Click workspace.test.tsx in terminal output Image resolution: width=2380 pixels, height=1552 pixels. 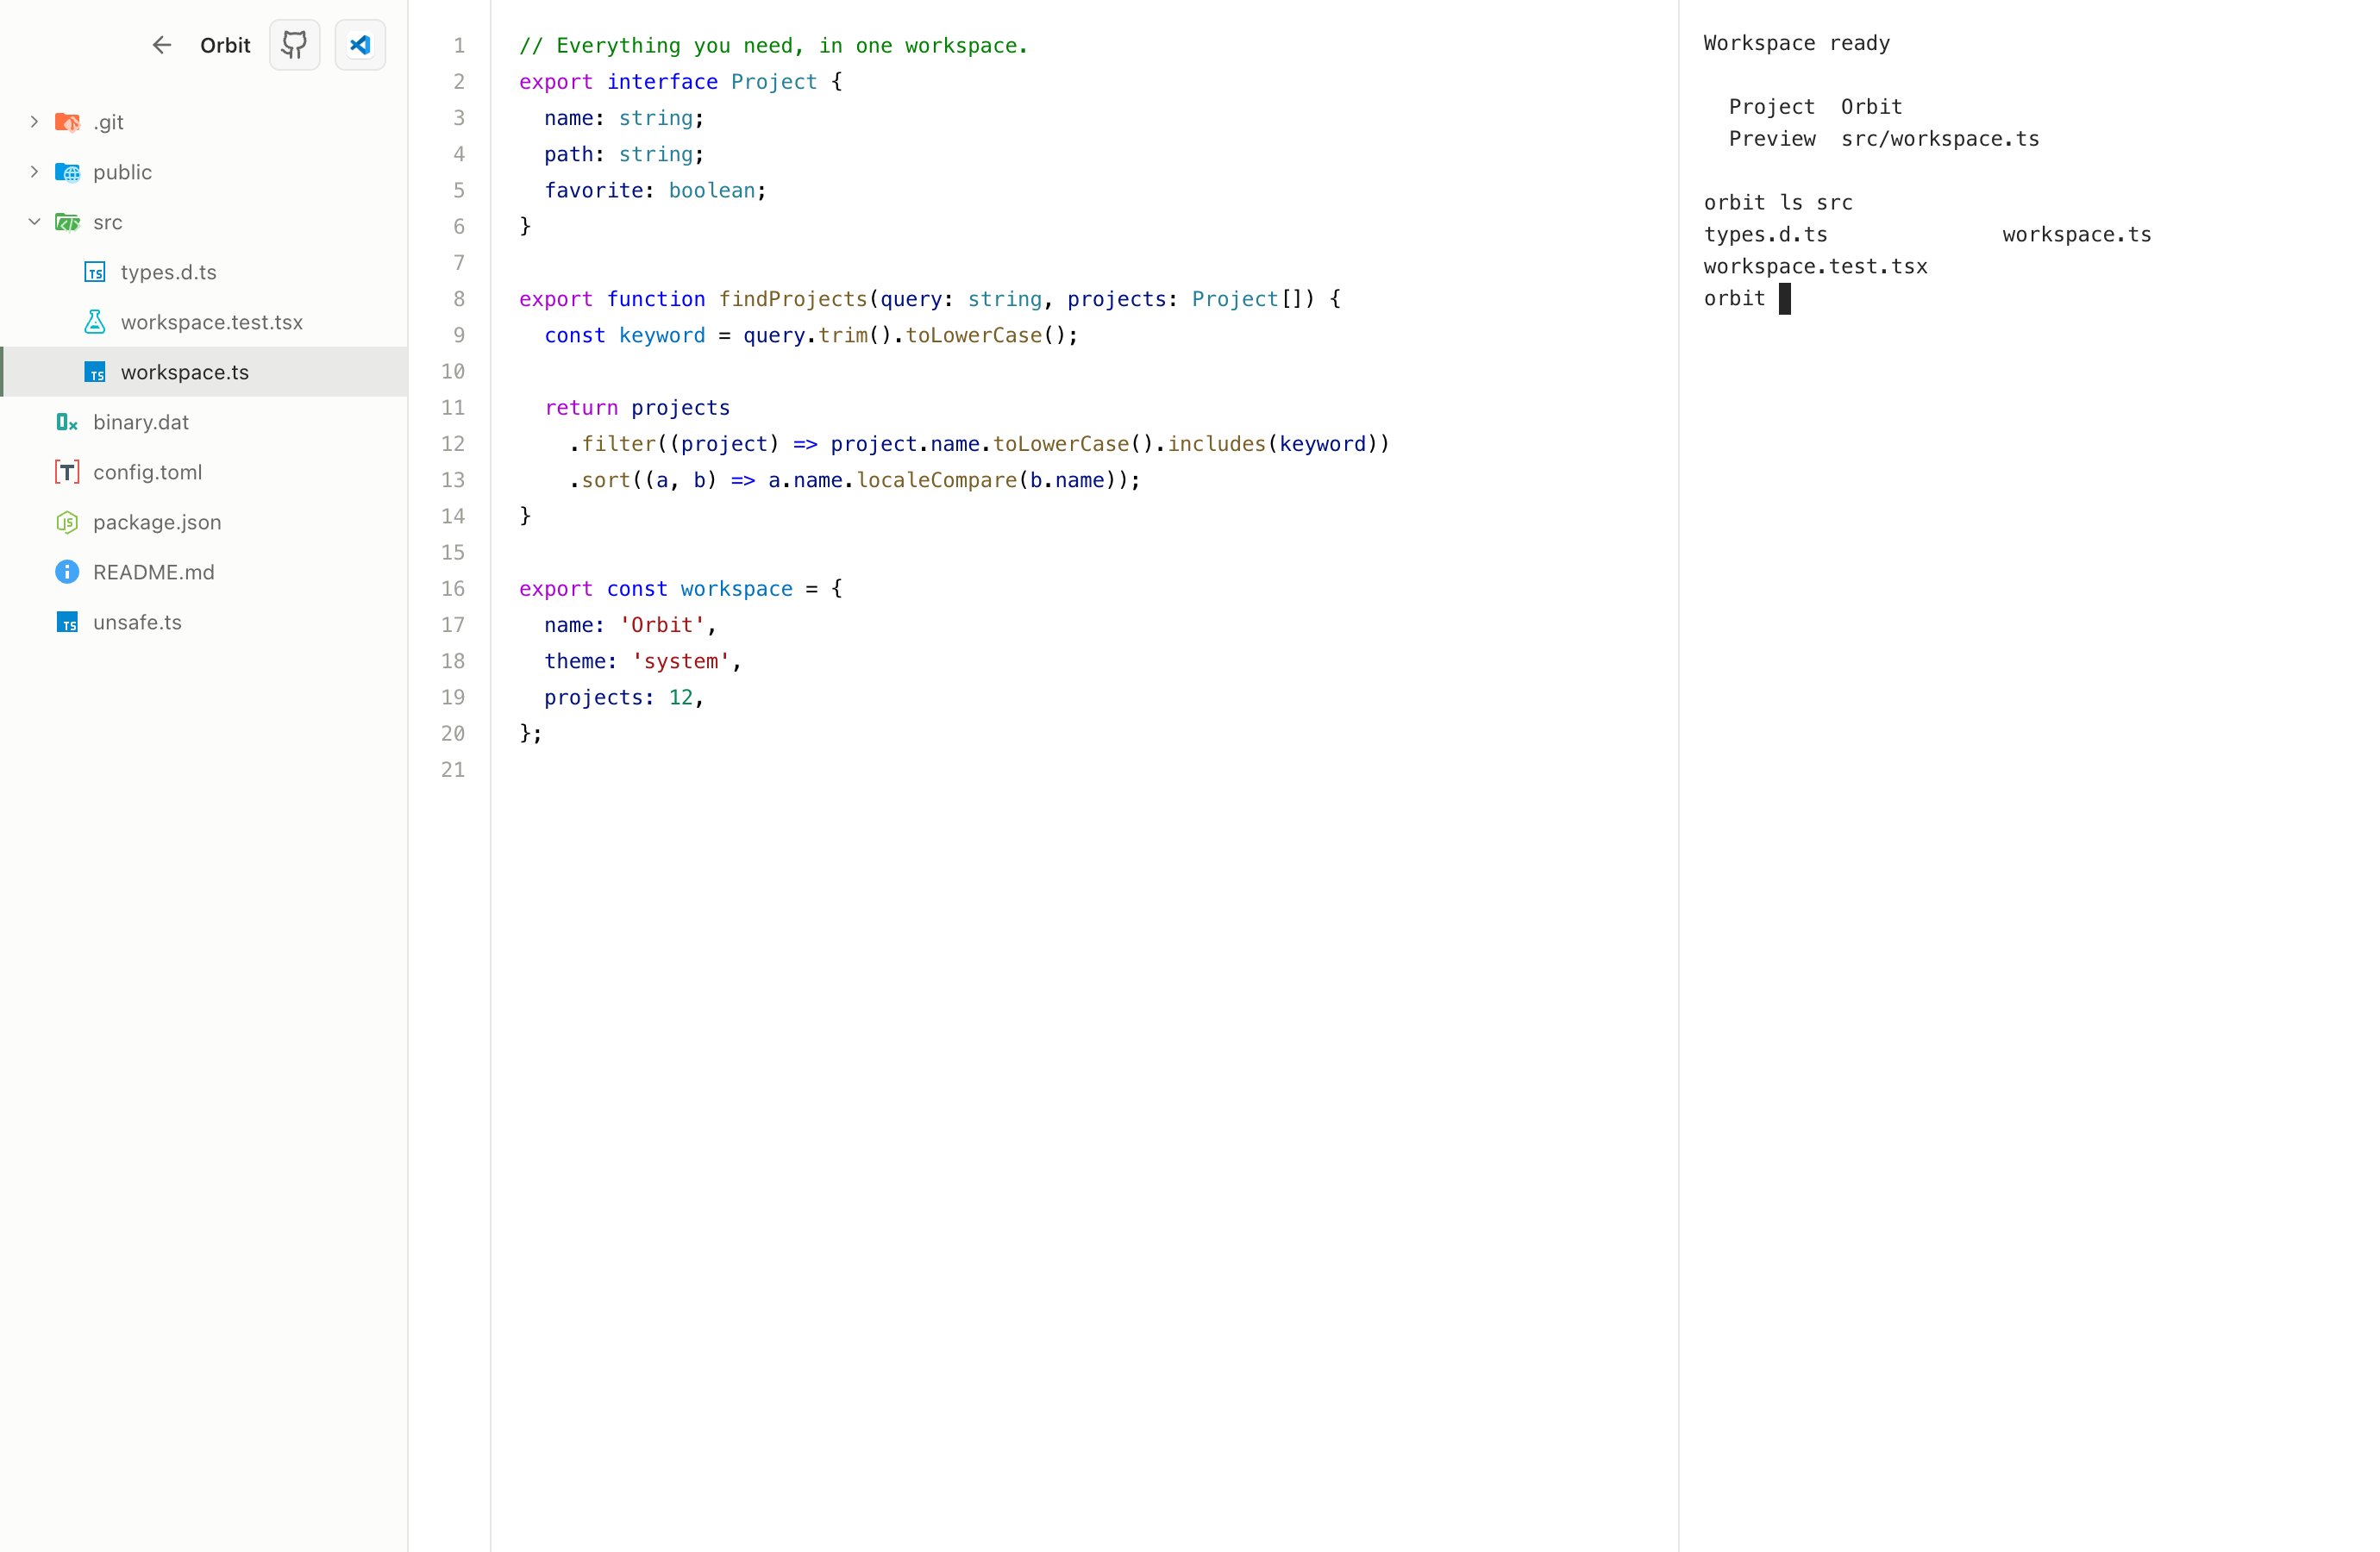point(1816,267)
